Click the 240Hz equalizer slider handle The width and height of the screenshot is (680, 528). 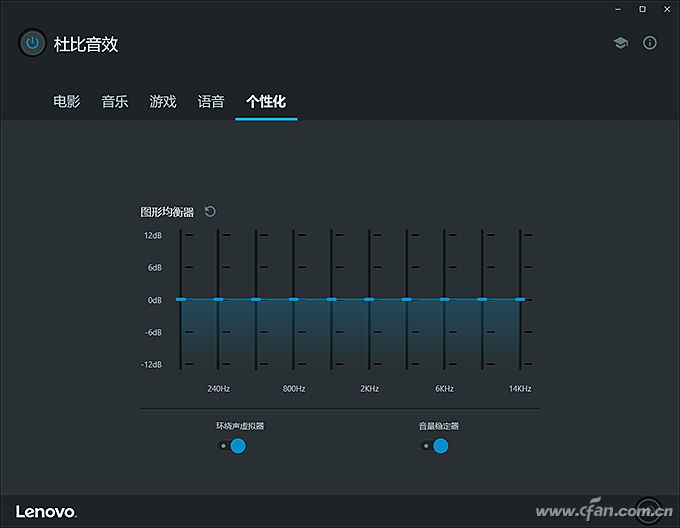[218, 300]
